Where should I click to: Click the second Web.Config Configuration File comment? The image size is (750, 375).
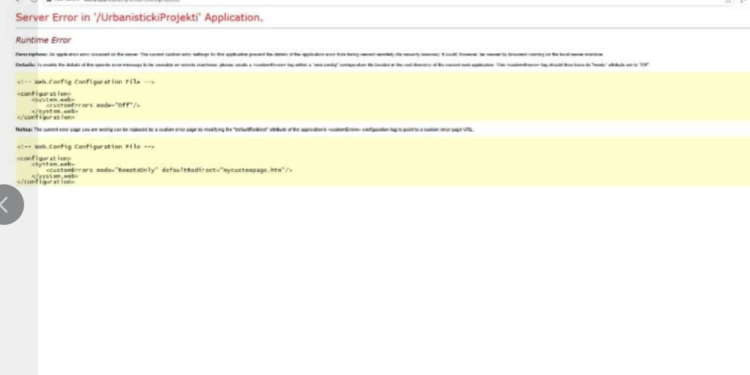(86, 147)
